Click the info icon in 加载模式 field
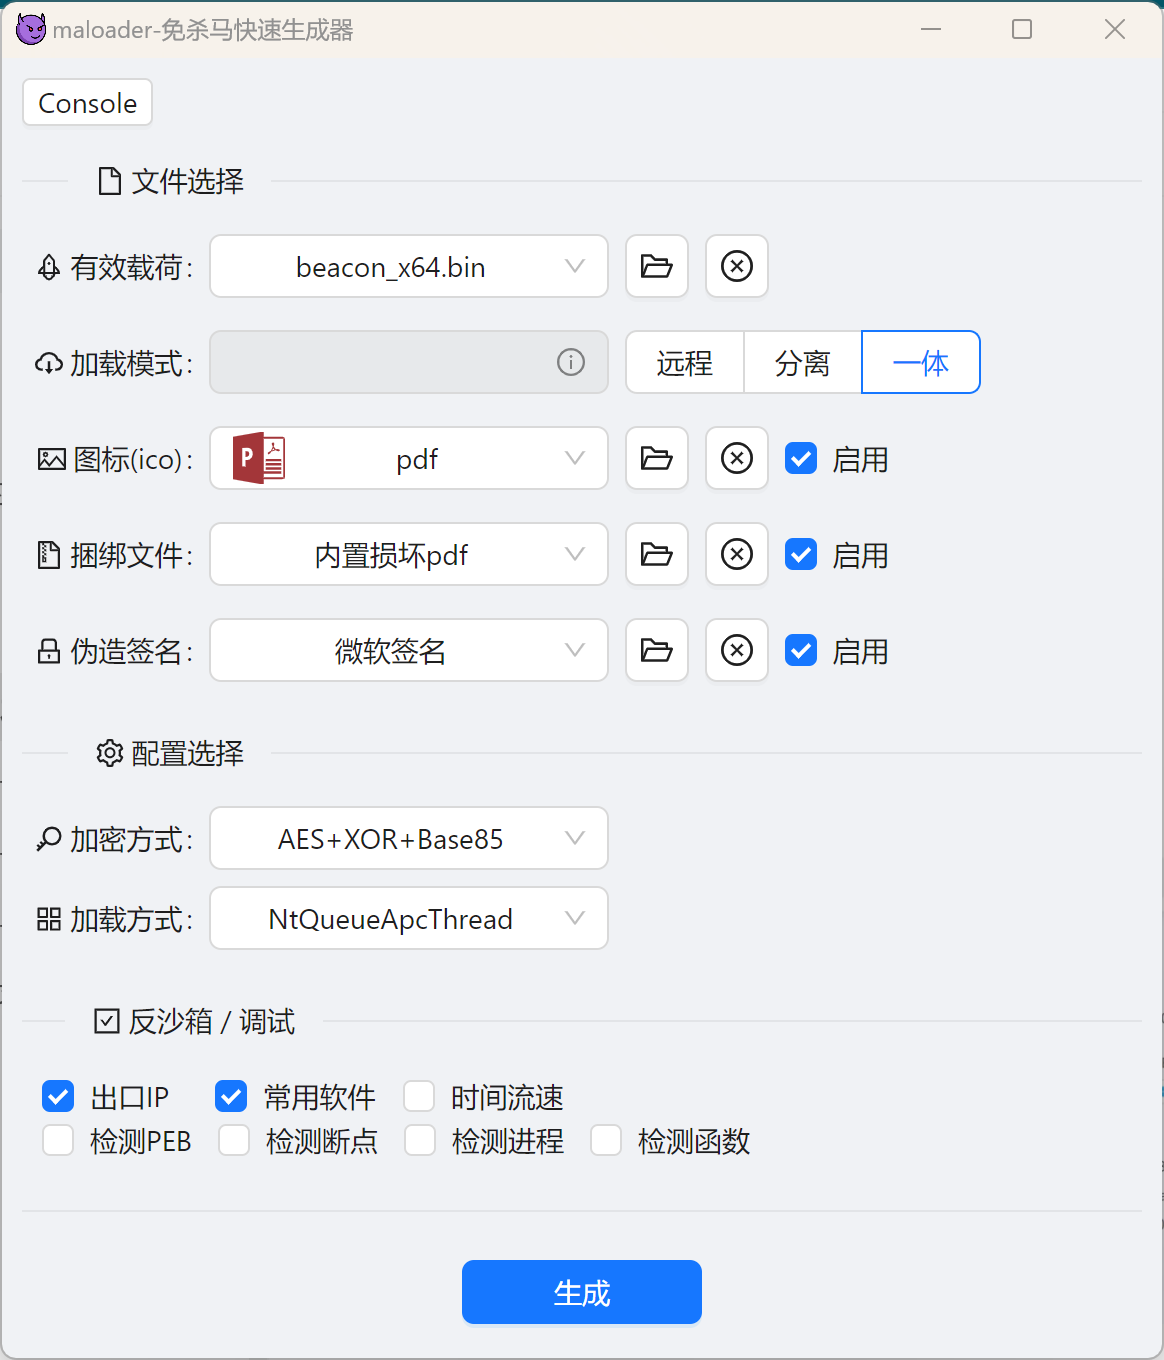 pos(571,362)
